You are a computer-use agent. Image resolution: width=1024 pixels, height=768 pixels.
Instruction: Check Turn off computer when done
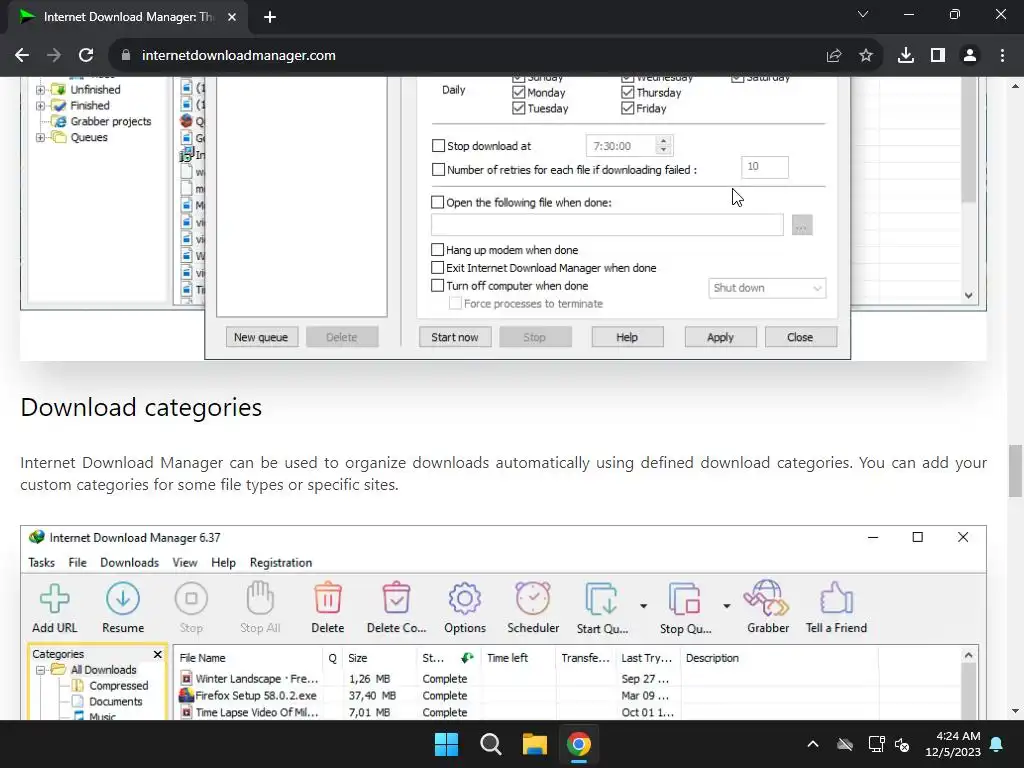[x=438, y=285]
